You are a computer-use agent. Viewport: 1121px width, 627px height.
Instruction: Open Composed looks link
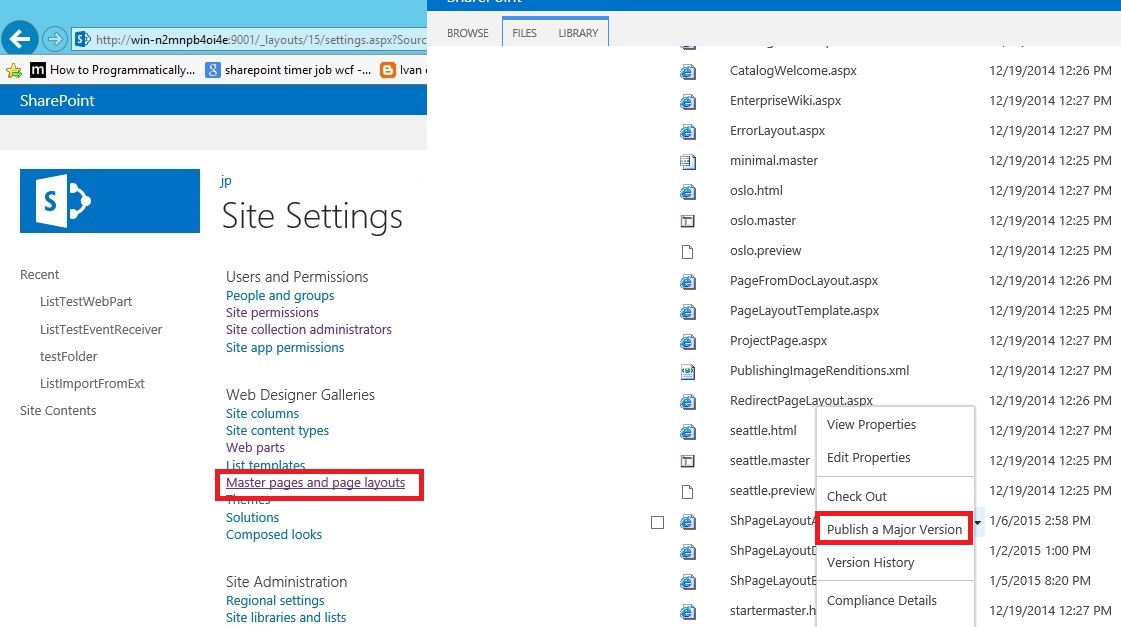274,535
